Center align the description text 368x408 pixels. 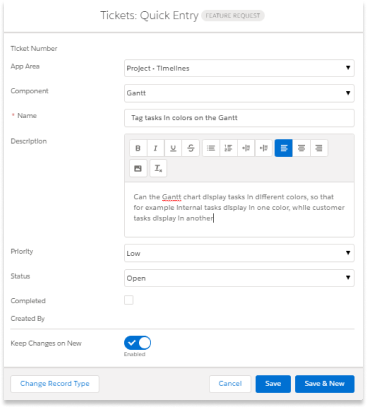[x=301, y=148]
